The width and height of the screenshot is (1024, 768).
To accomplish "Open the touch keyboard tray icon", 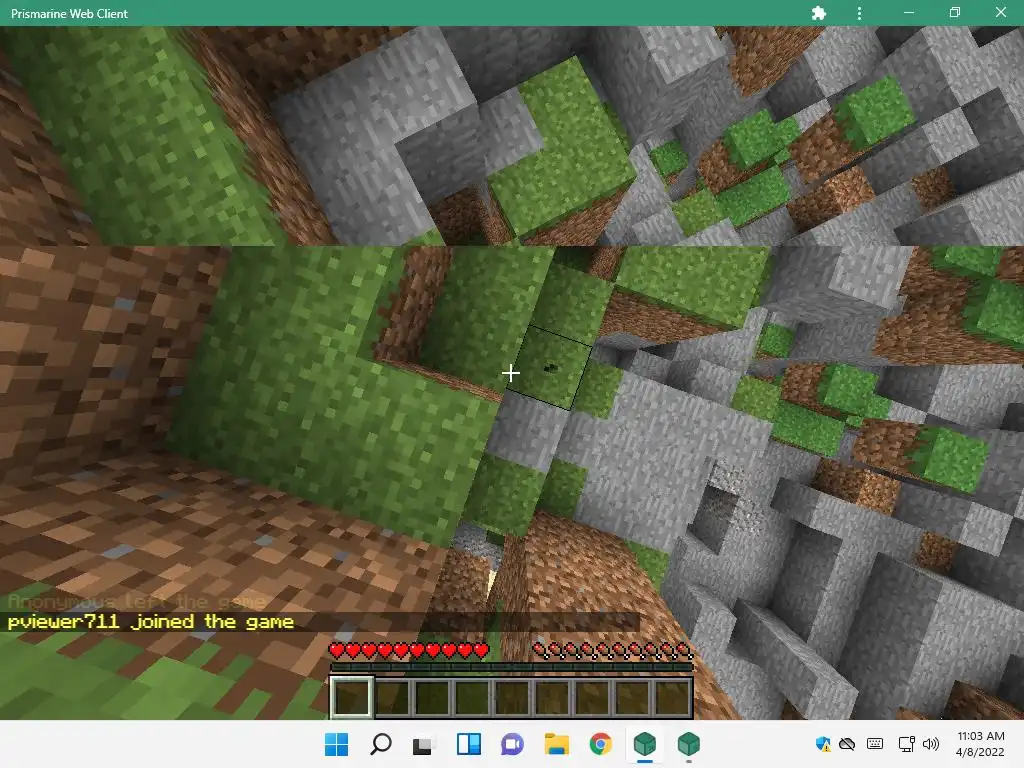I will [875, 744].
